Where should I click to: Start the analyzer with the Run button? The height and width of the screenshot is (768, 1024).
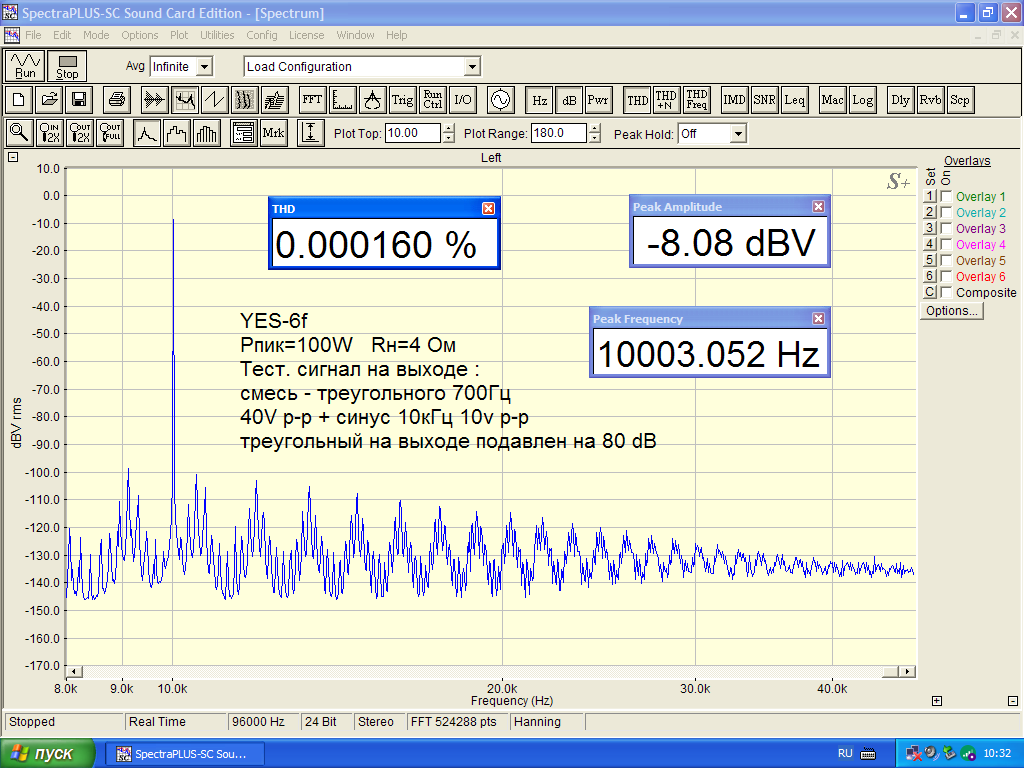tap(25, 66)
